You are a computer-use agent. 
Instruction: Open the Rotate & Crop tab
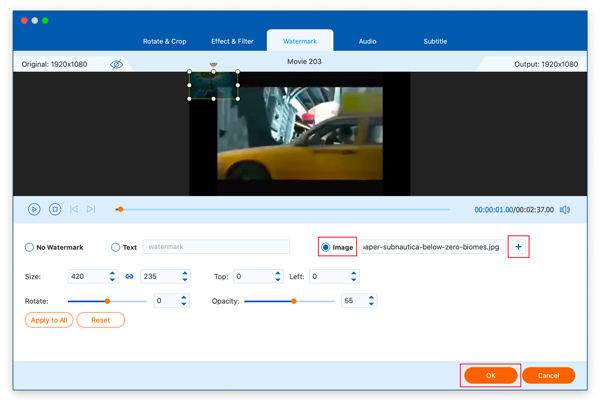pyautogui.click(x=164, y=41)
